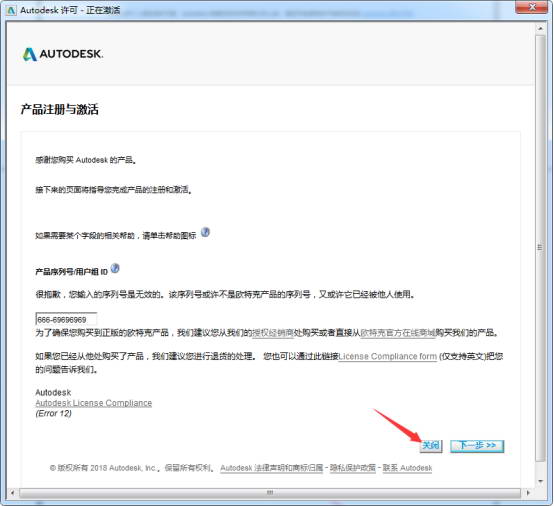
Task: Open the 隐私保护政策 link
Action: pos(353,468)
